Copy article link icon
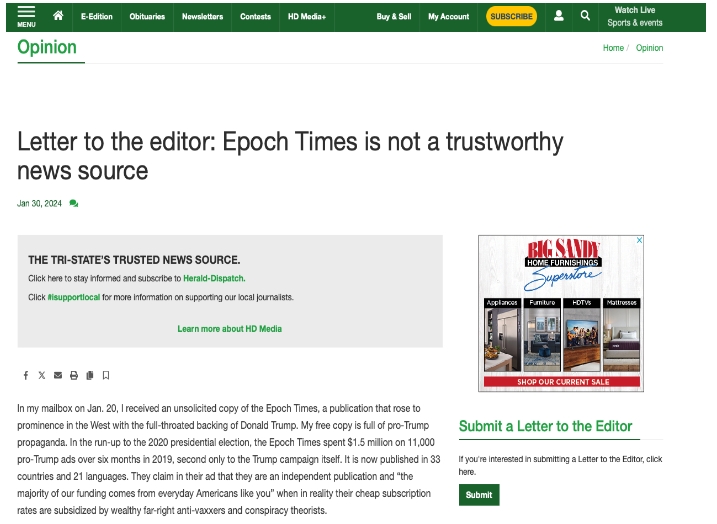This screenshot has height=524, width=717. tap(90, 375)
